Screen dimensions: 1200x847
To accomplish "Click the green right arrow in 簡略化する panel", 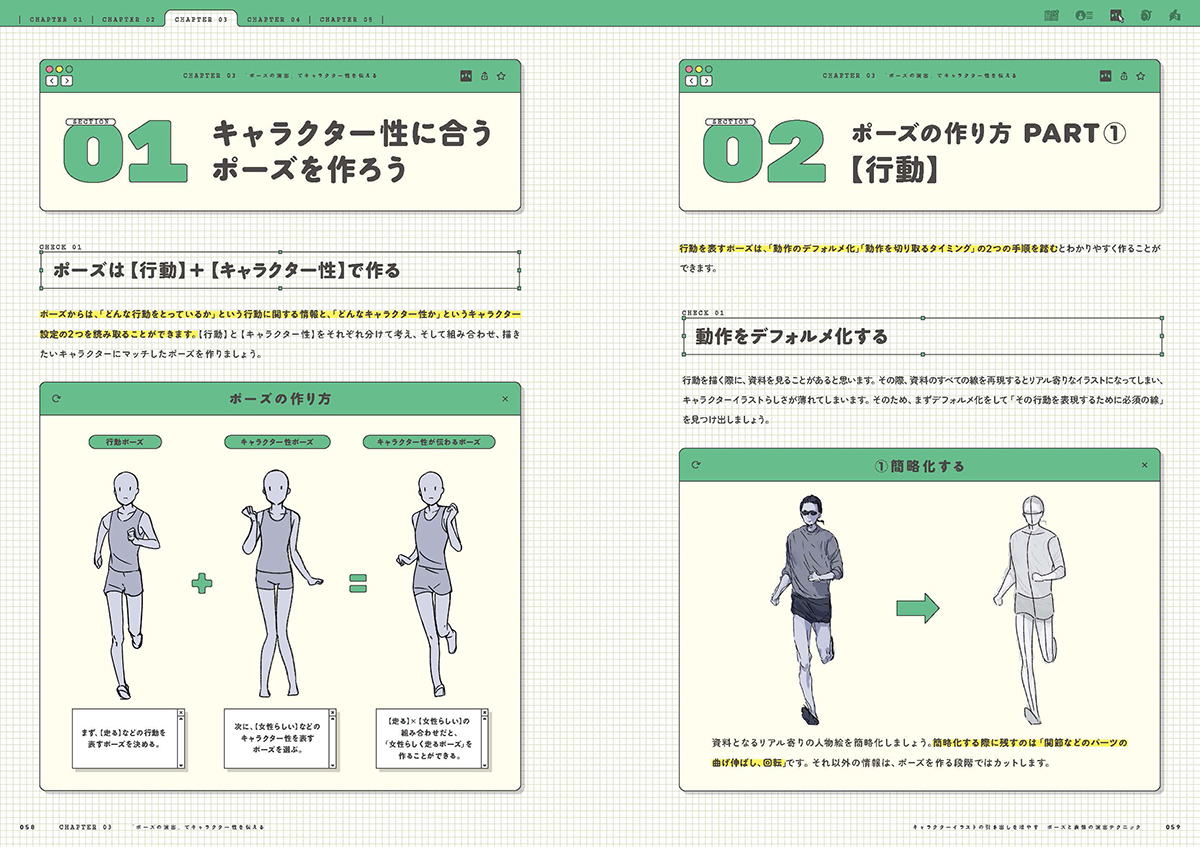I will (917, 608).
